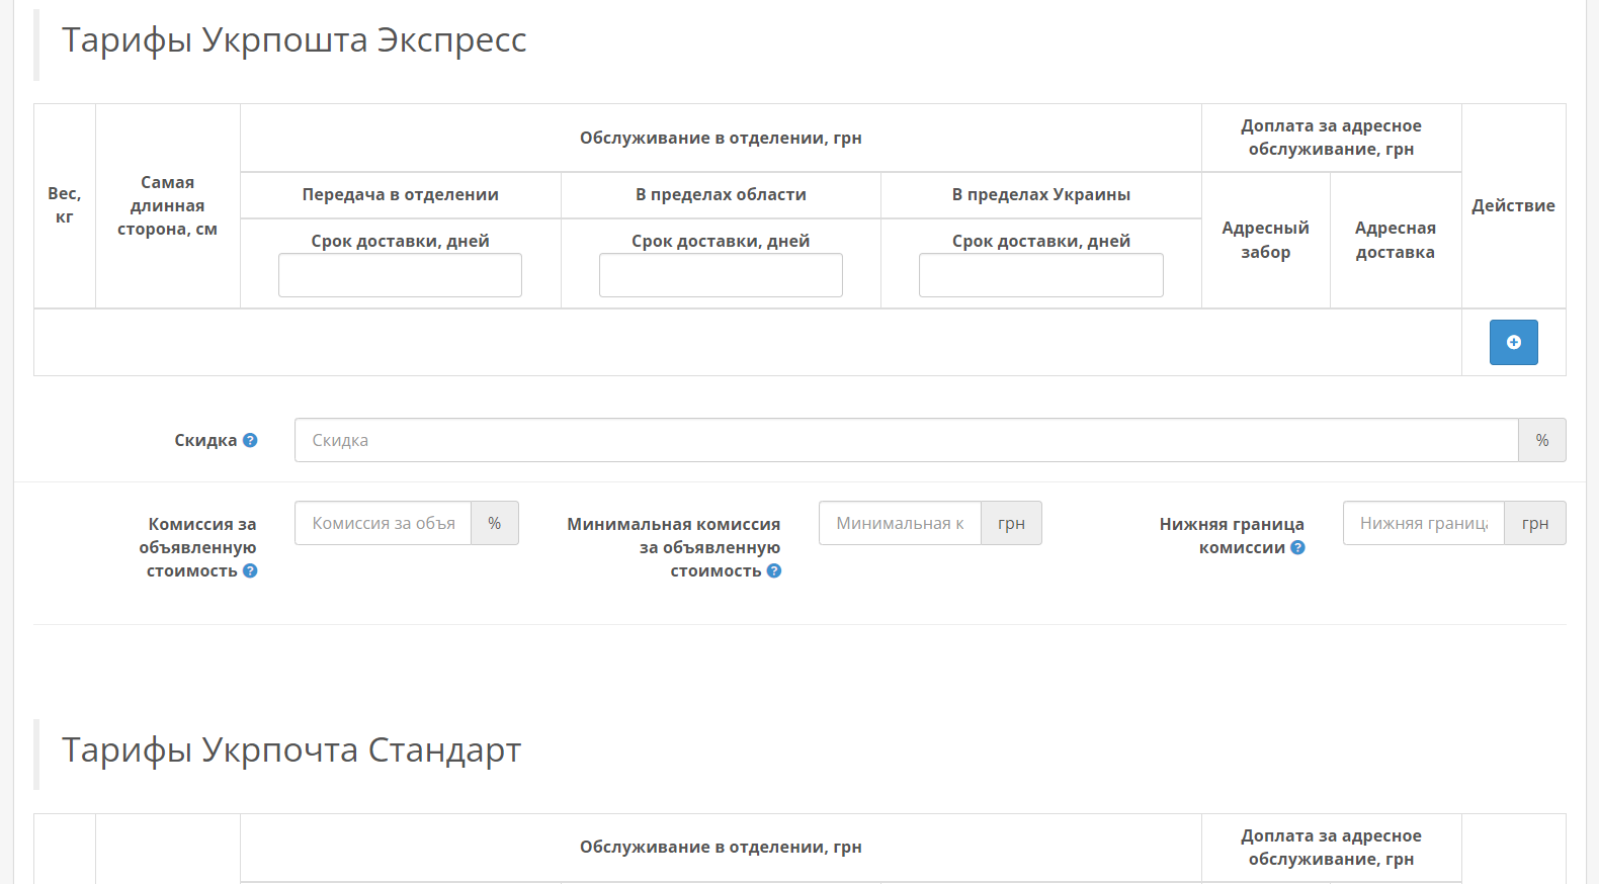The width and height of the screenshot is (1600, 885).
Task: Click the грн addon beside Нижняя граница field
Action: tap(1535, 523)
